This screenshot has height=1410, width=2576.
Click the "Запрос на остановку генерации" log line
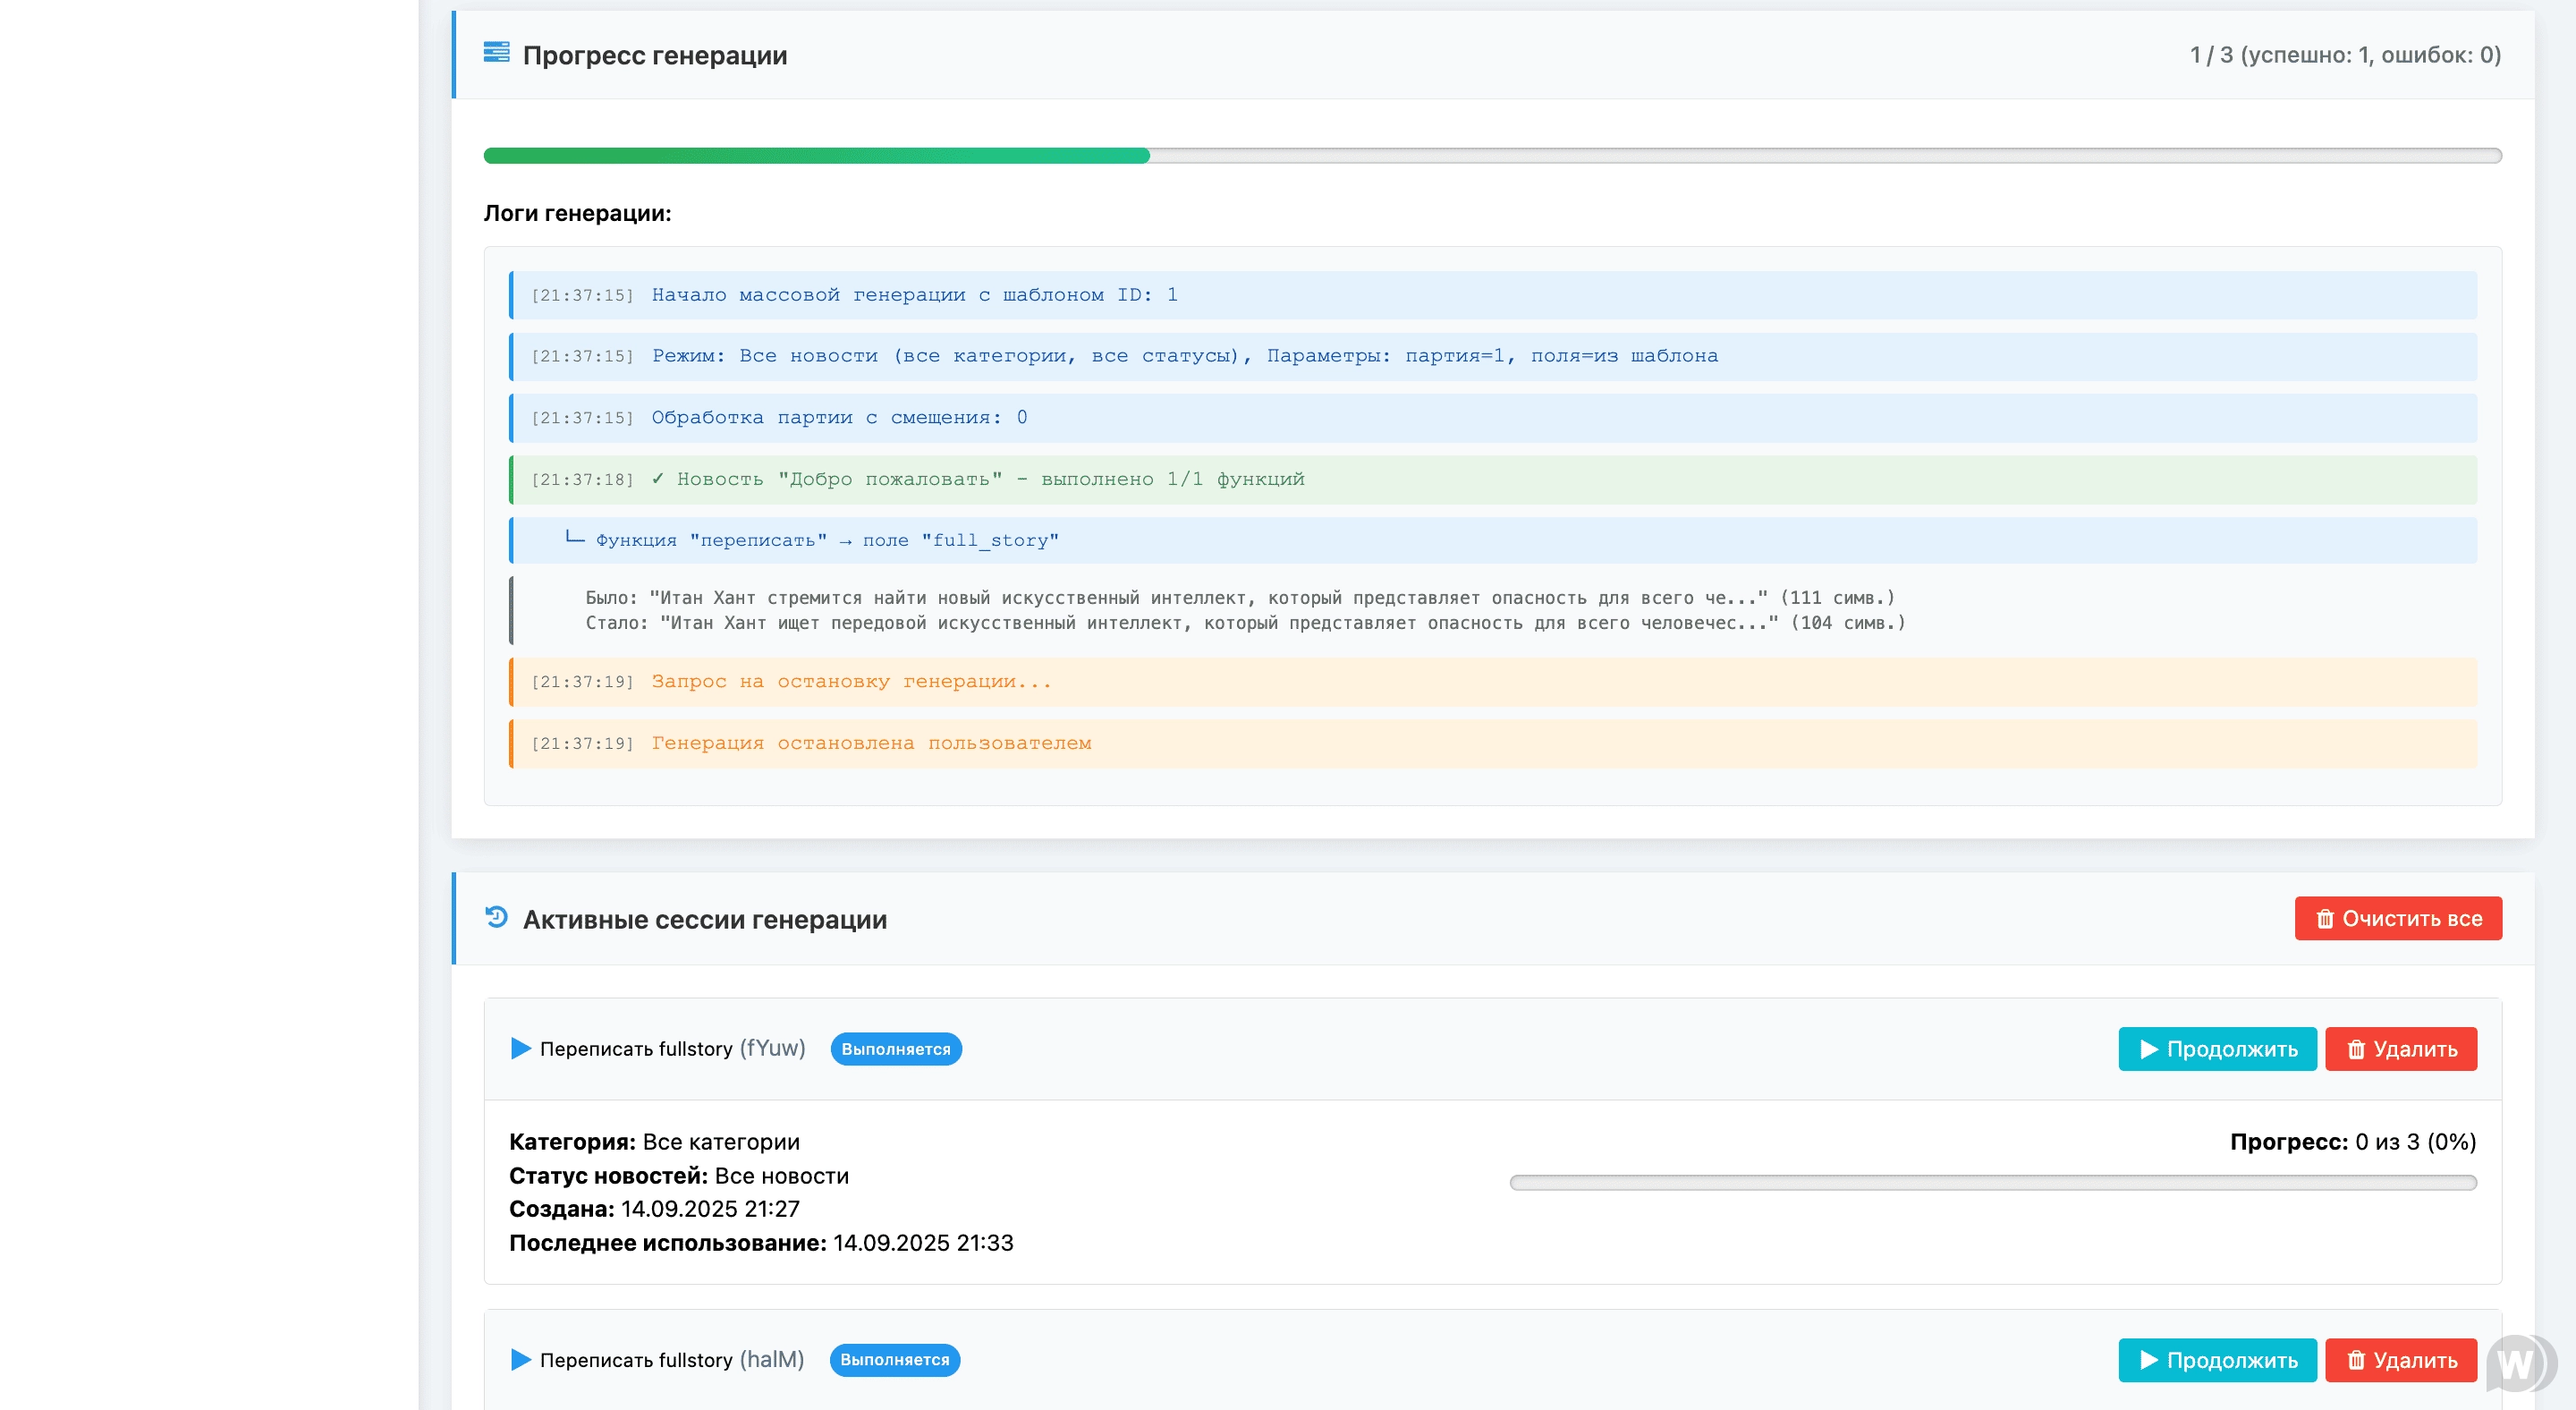point(850,681)
